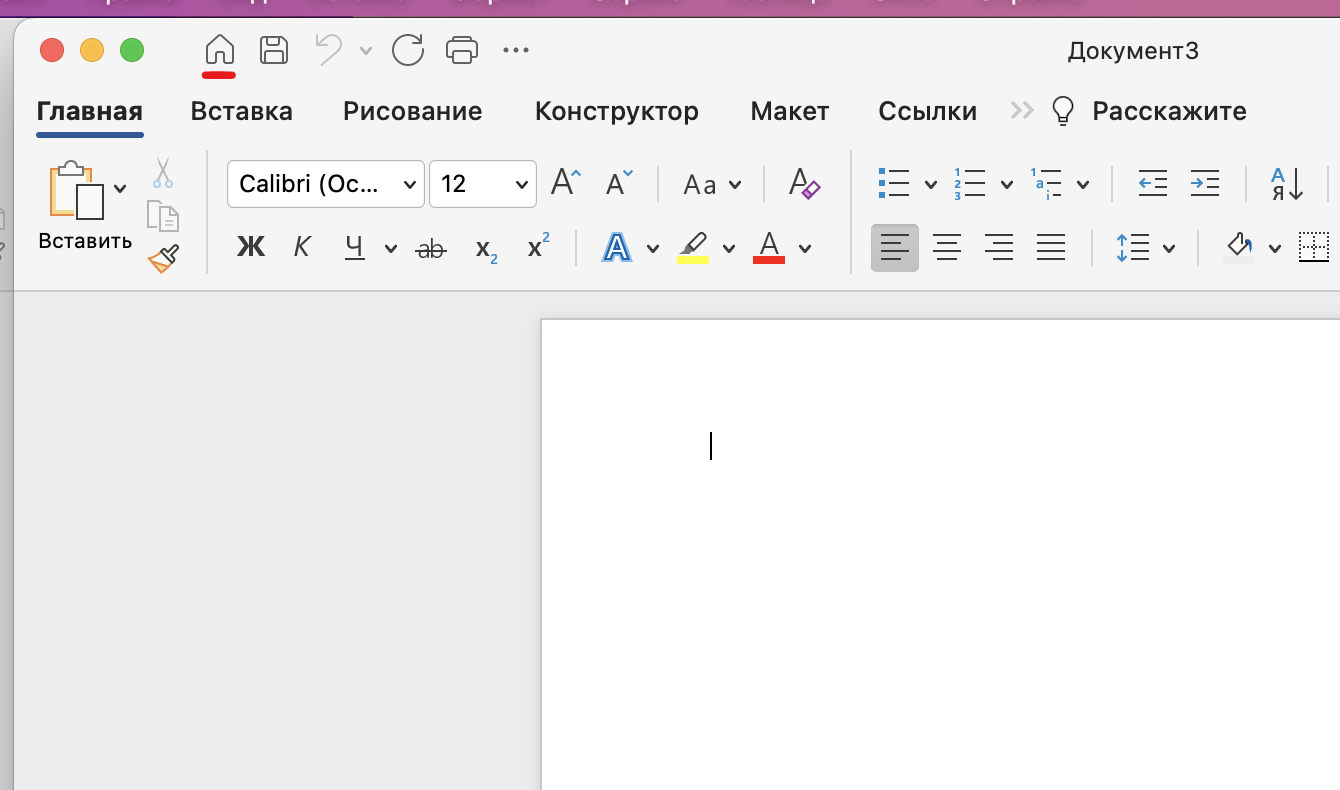Open the Конструктор ribbon tab

pyautogui.click(x=616, y=111)
